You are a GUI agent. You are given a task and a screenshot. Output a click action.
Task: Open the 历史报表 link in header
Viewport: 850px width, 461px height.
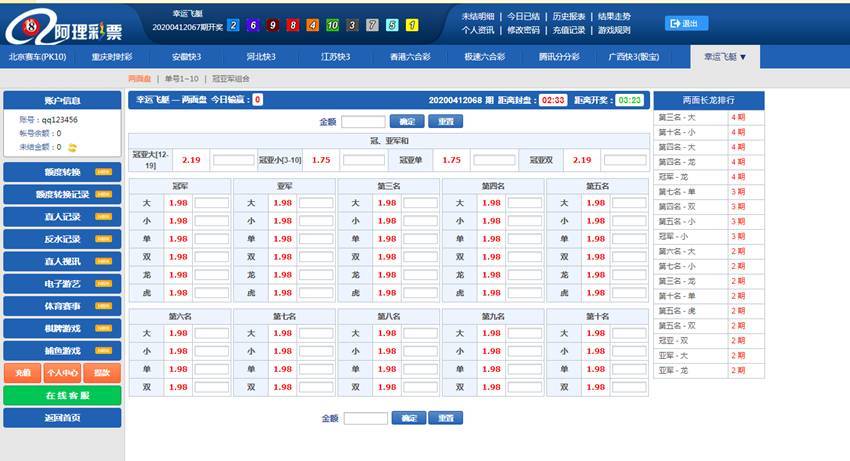pos(569,17)
